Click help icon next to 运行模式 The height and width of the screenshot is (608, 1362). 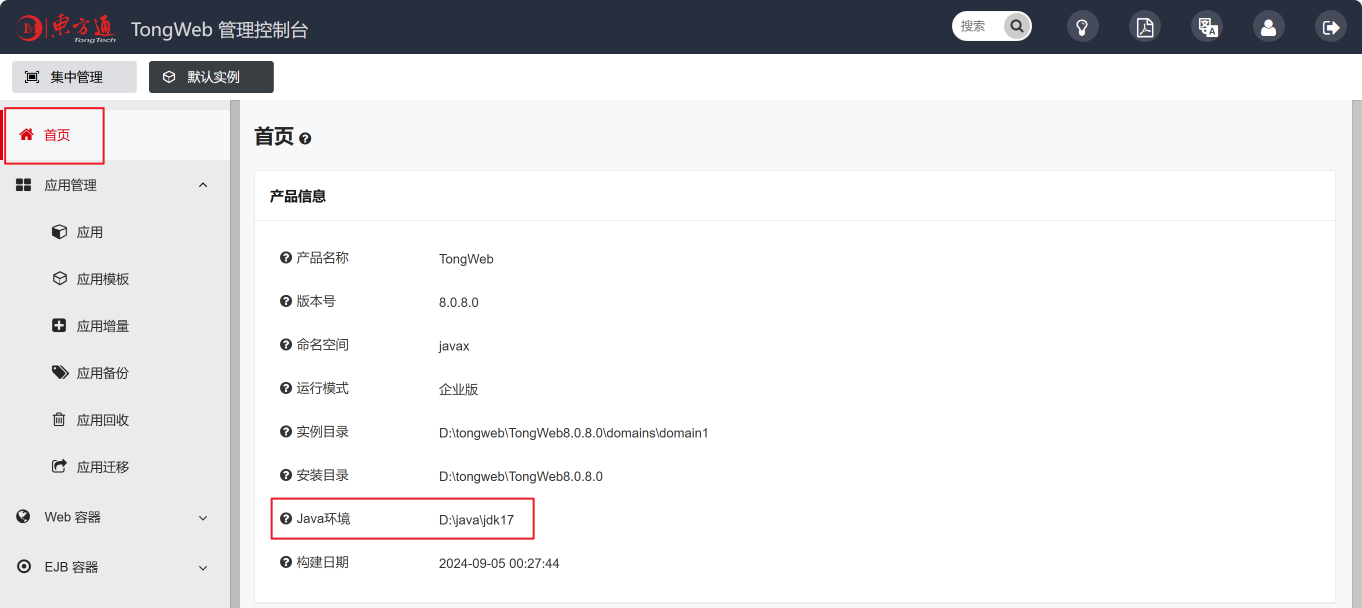286,388
